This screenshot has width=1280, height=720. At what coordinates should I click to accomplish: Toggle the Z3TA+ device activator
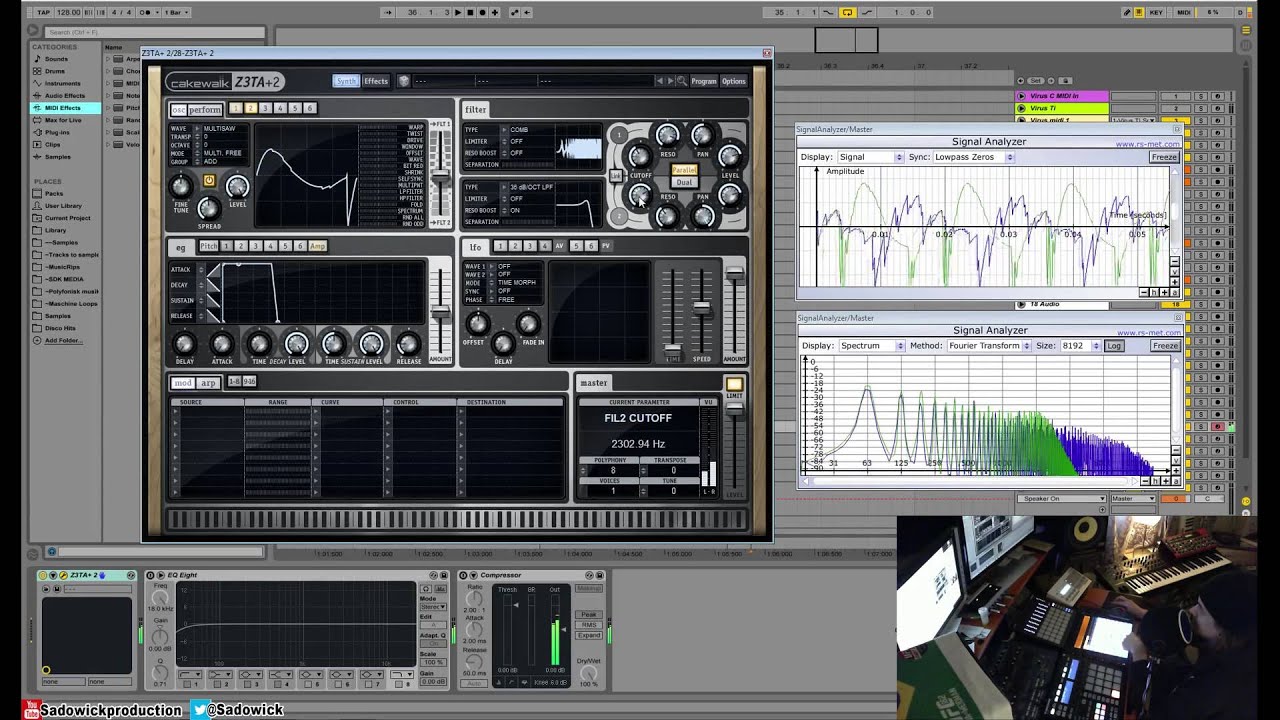(45, 575)
